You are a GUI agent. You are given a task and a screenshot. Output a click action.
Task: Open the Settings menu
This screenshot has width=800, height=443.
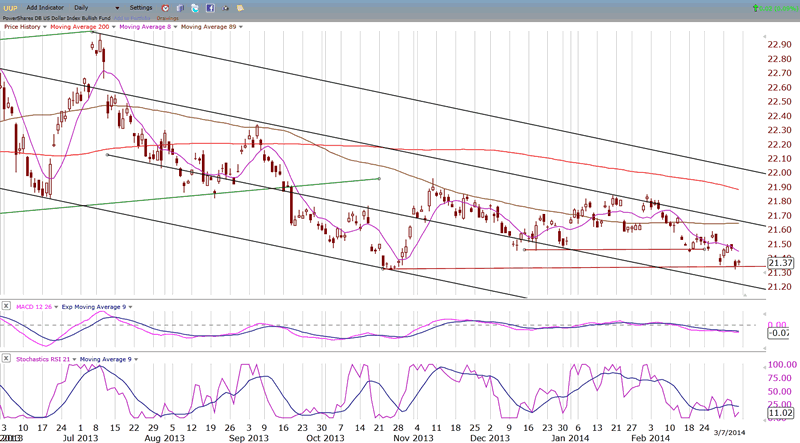pos(142,7)
